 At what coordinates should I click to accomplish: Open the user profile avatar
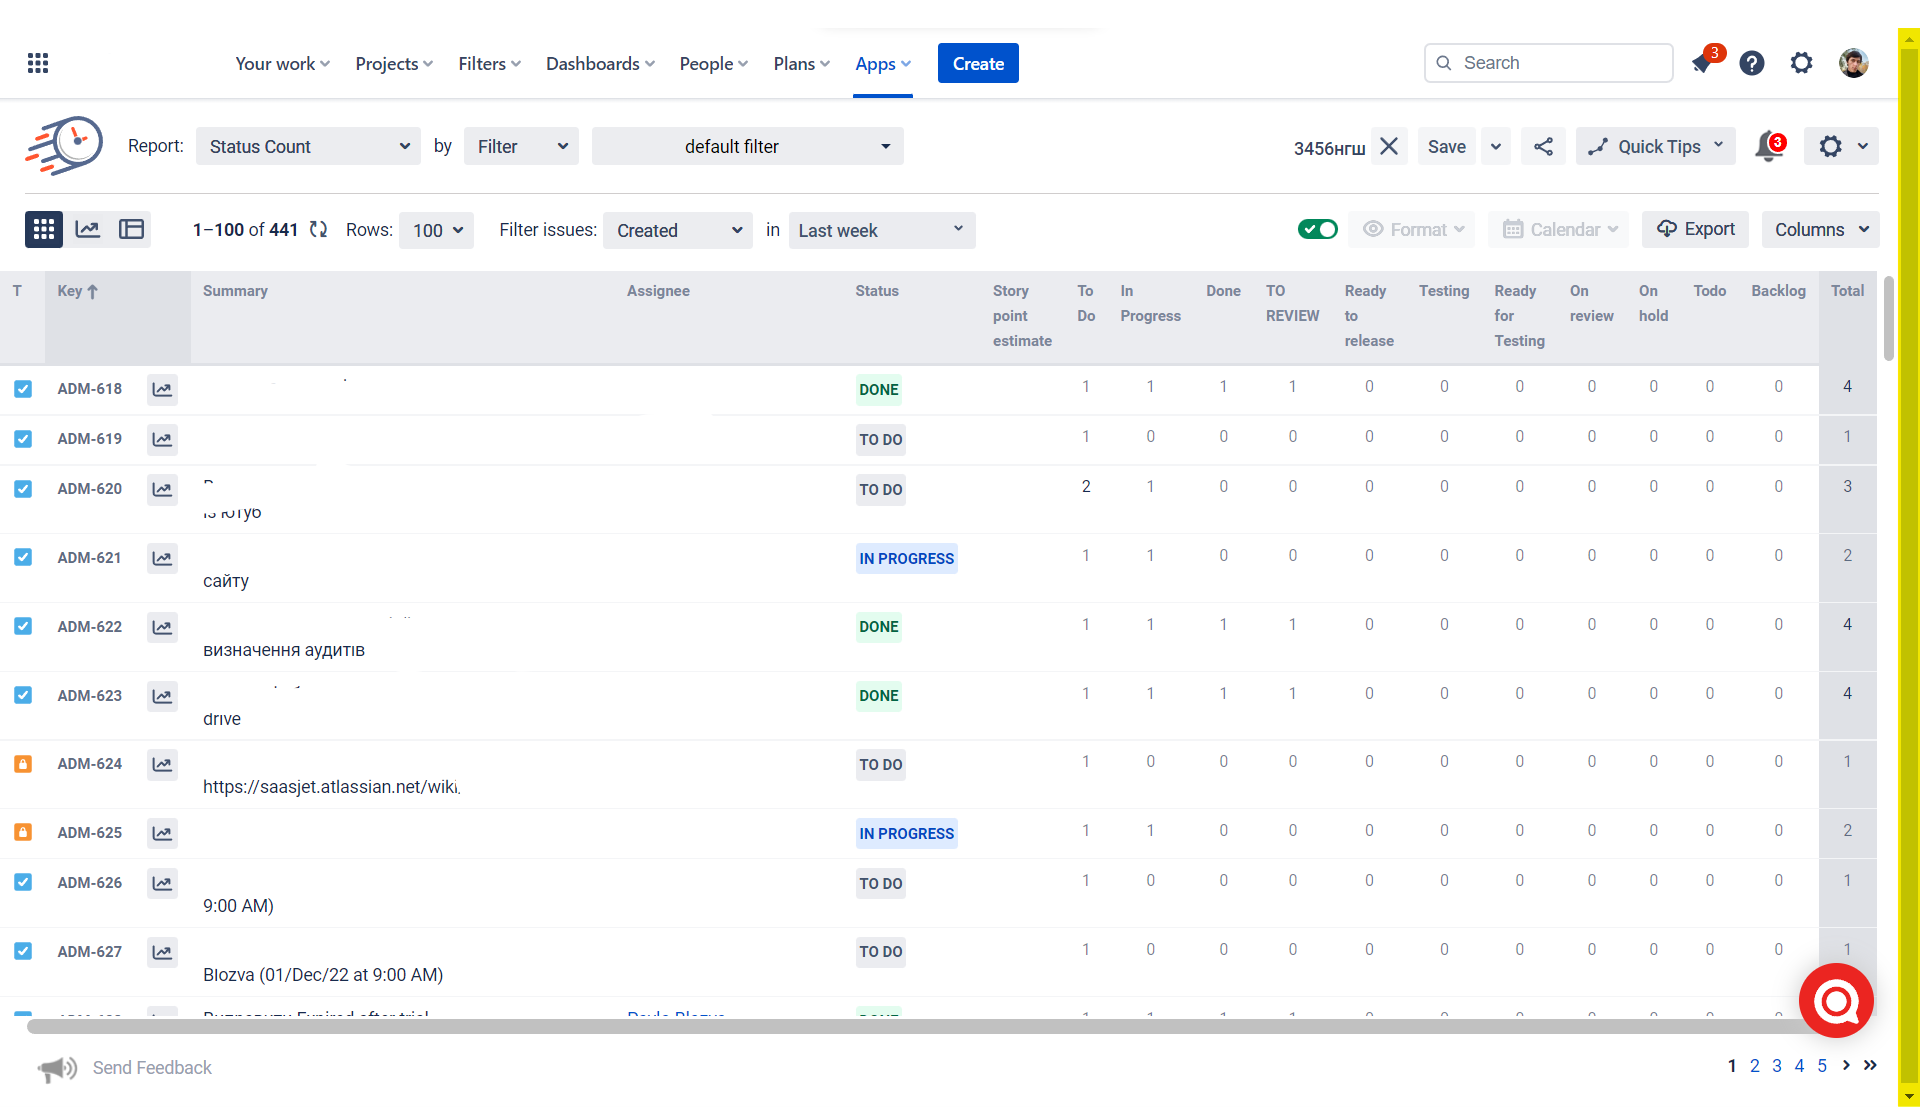(1853, 63)
